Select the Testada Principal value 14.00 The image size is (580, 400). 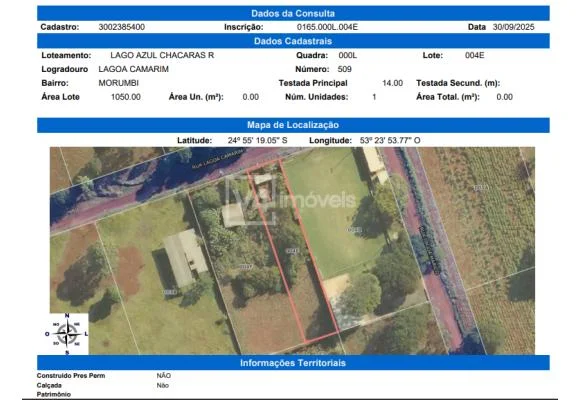pos(392,83)
